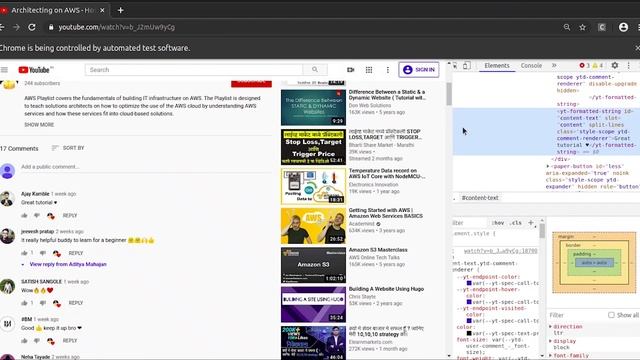Click the YouTube search input field
Image resolution: width=640 pixels, height=360 pixels.
pyautogui.click(x=194, y=70)
